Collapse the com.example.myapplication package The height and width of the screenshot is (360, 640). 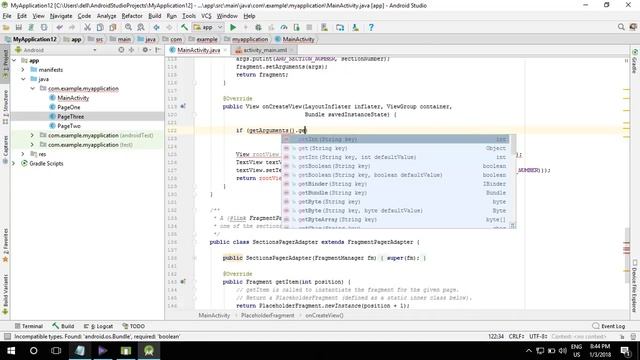tap(32, 89)
